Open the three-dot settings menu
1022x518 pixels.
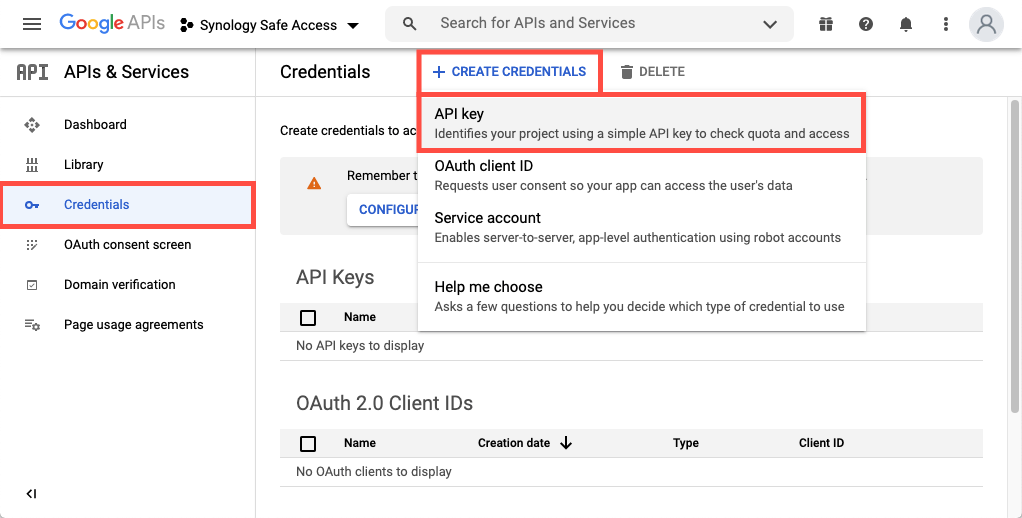click(946, 25)
